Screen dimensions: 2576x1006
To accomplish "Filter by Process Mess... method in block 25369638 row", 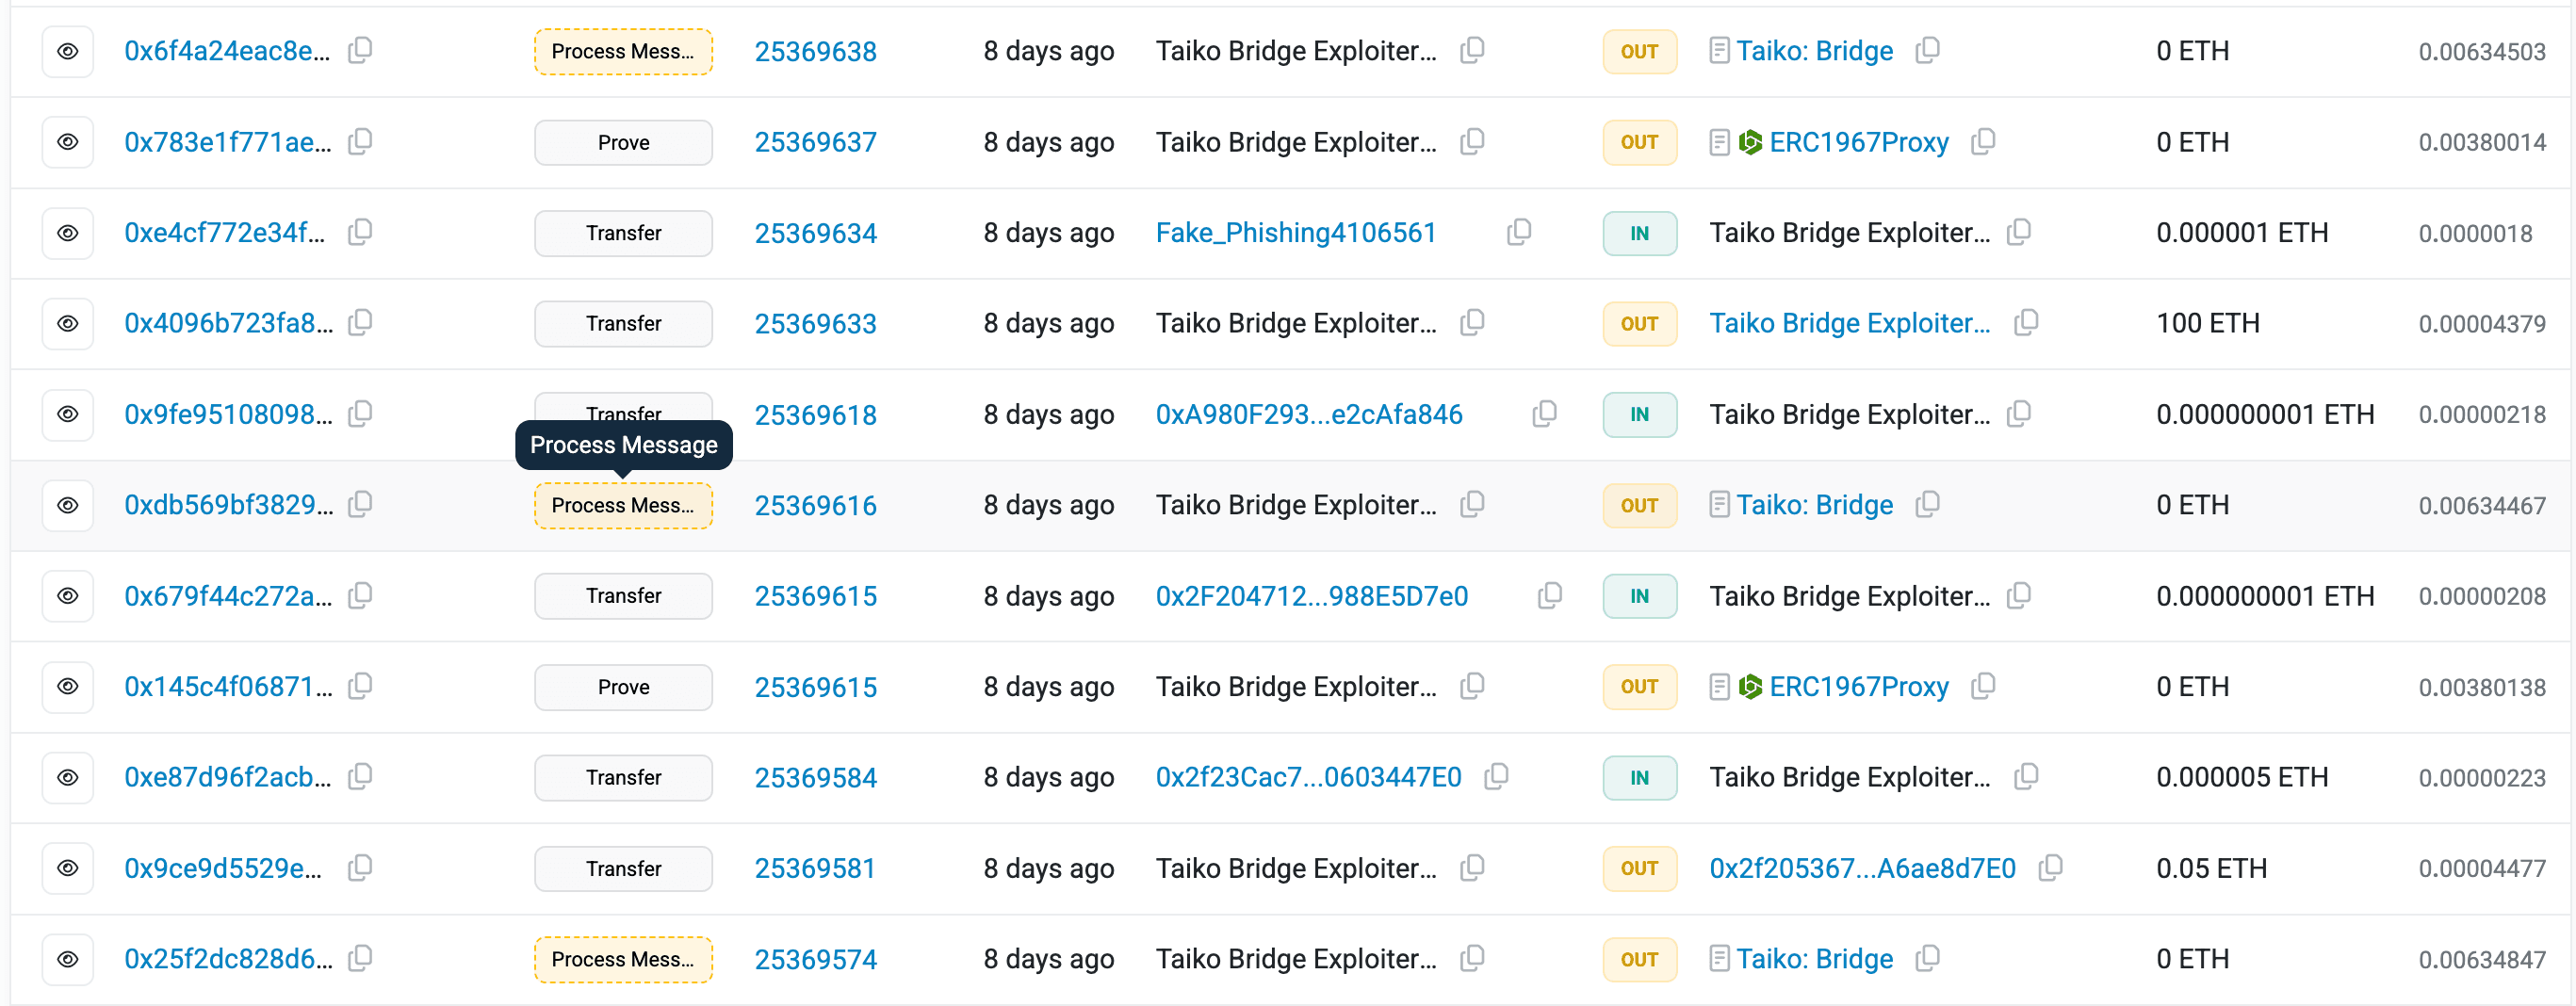I will pos(623,51).
